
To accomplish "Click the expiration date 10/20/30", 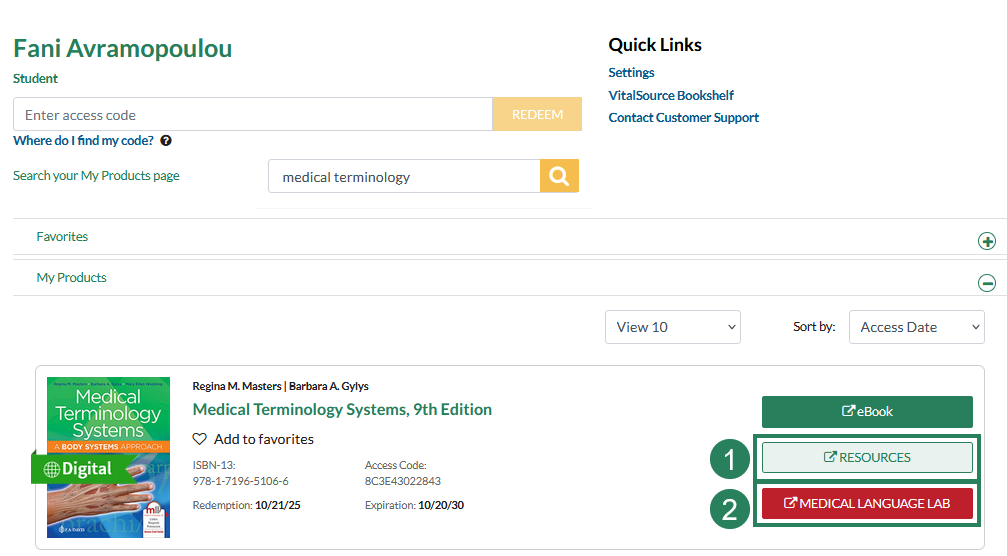I will point(441,505).
